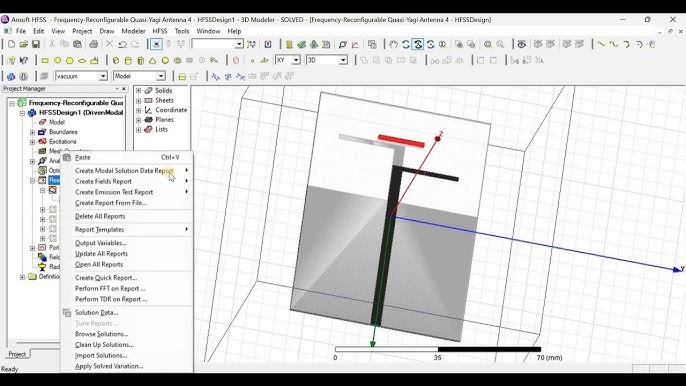Click the plot report chart icon
This screenshot has width=686, height=386.
(355, 44)
